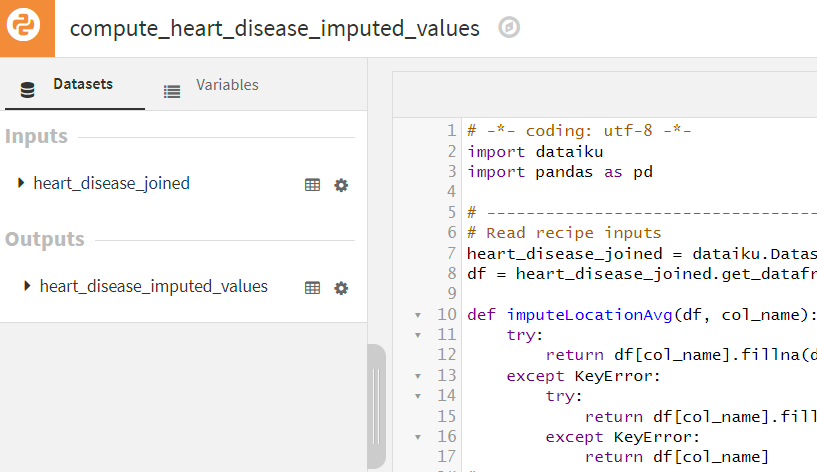Click line number 1 in the gutter
The width and height of the screenshot is (817, 472).
click(451, 130)
